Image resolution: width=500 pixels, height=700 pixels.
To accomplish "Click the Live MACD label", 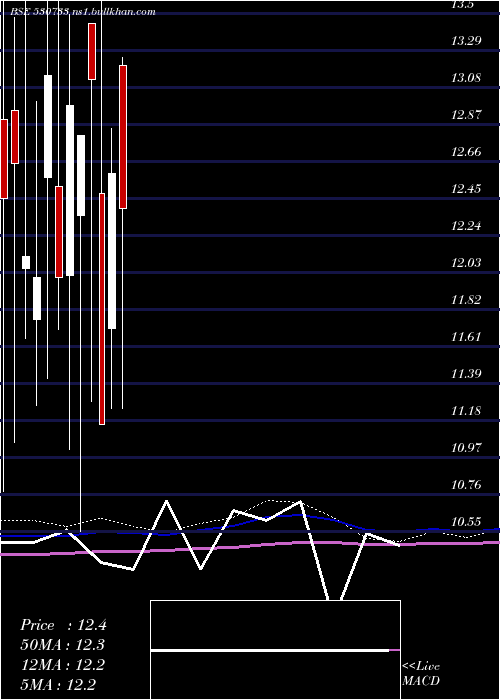I will (421, 674).
